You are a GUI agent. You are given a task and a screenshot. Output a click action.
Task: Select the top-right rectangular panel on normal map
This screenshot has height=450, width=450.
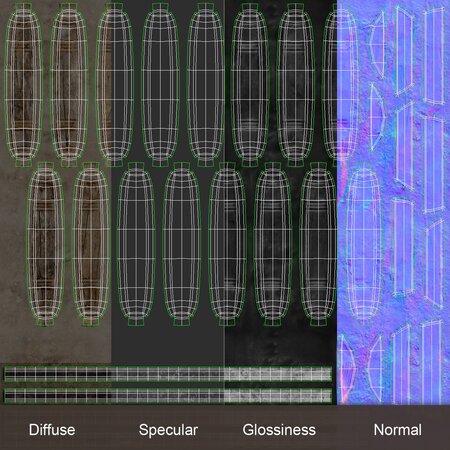pyautogui.click(x=434, y=56)
